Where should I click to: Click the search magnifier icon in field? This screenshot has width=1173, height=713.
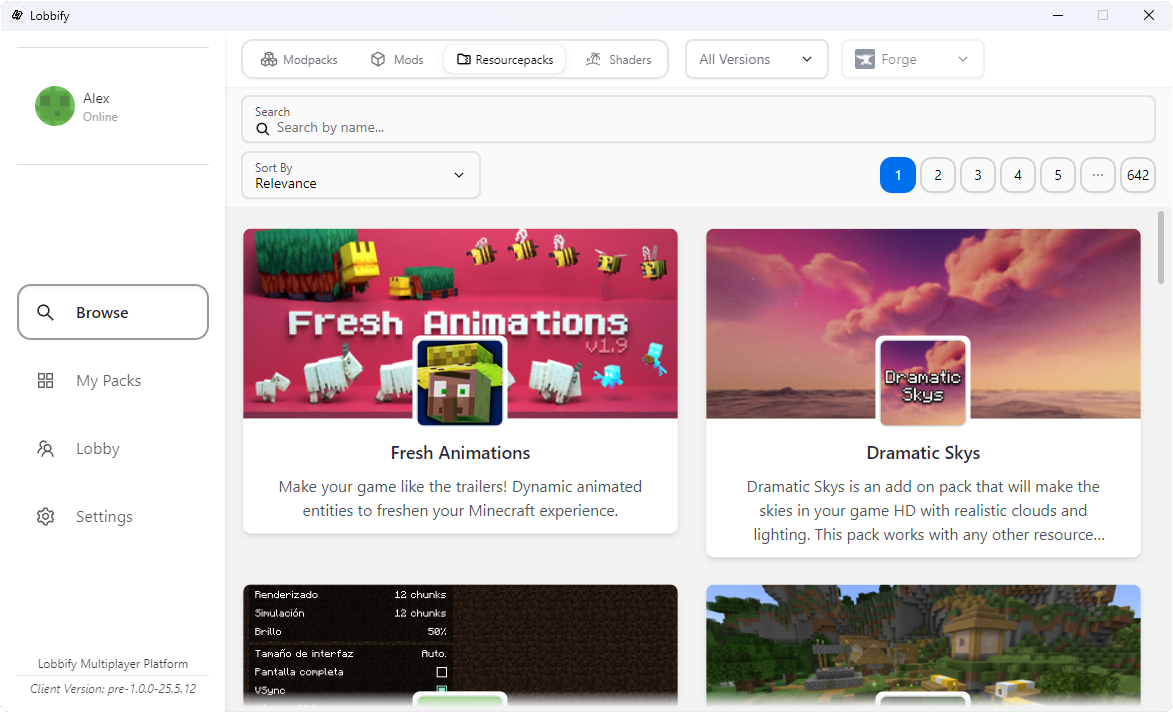pos(263,129)
